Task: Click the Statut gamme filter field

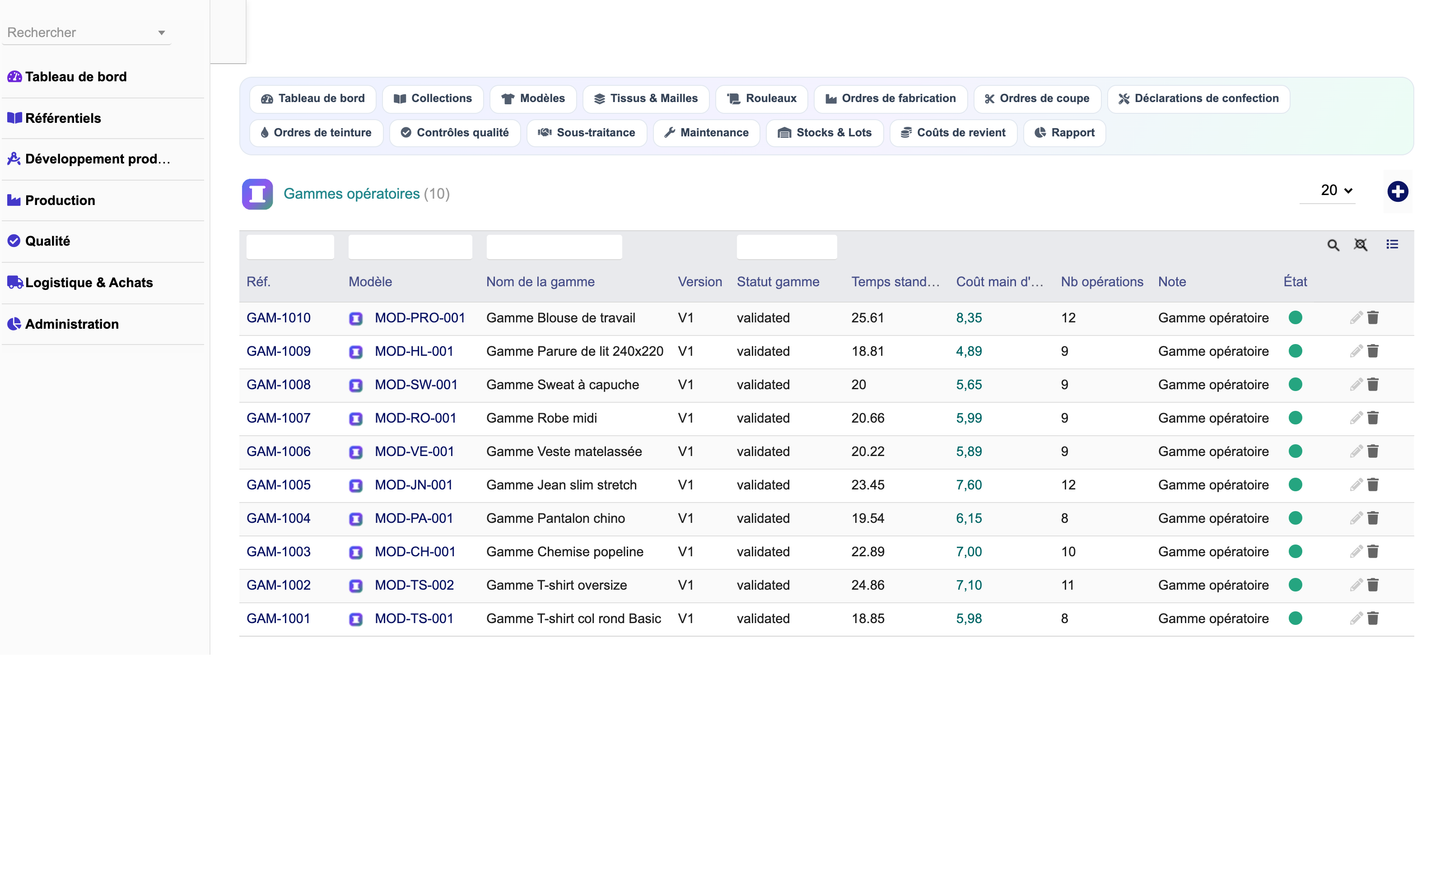Action: point(787,247)
